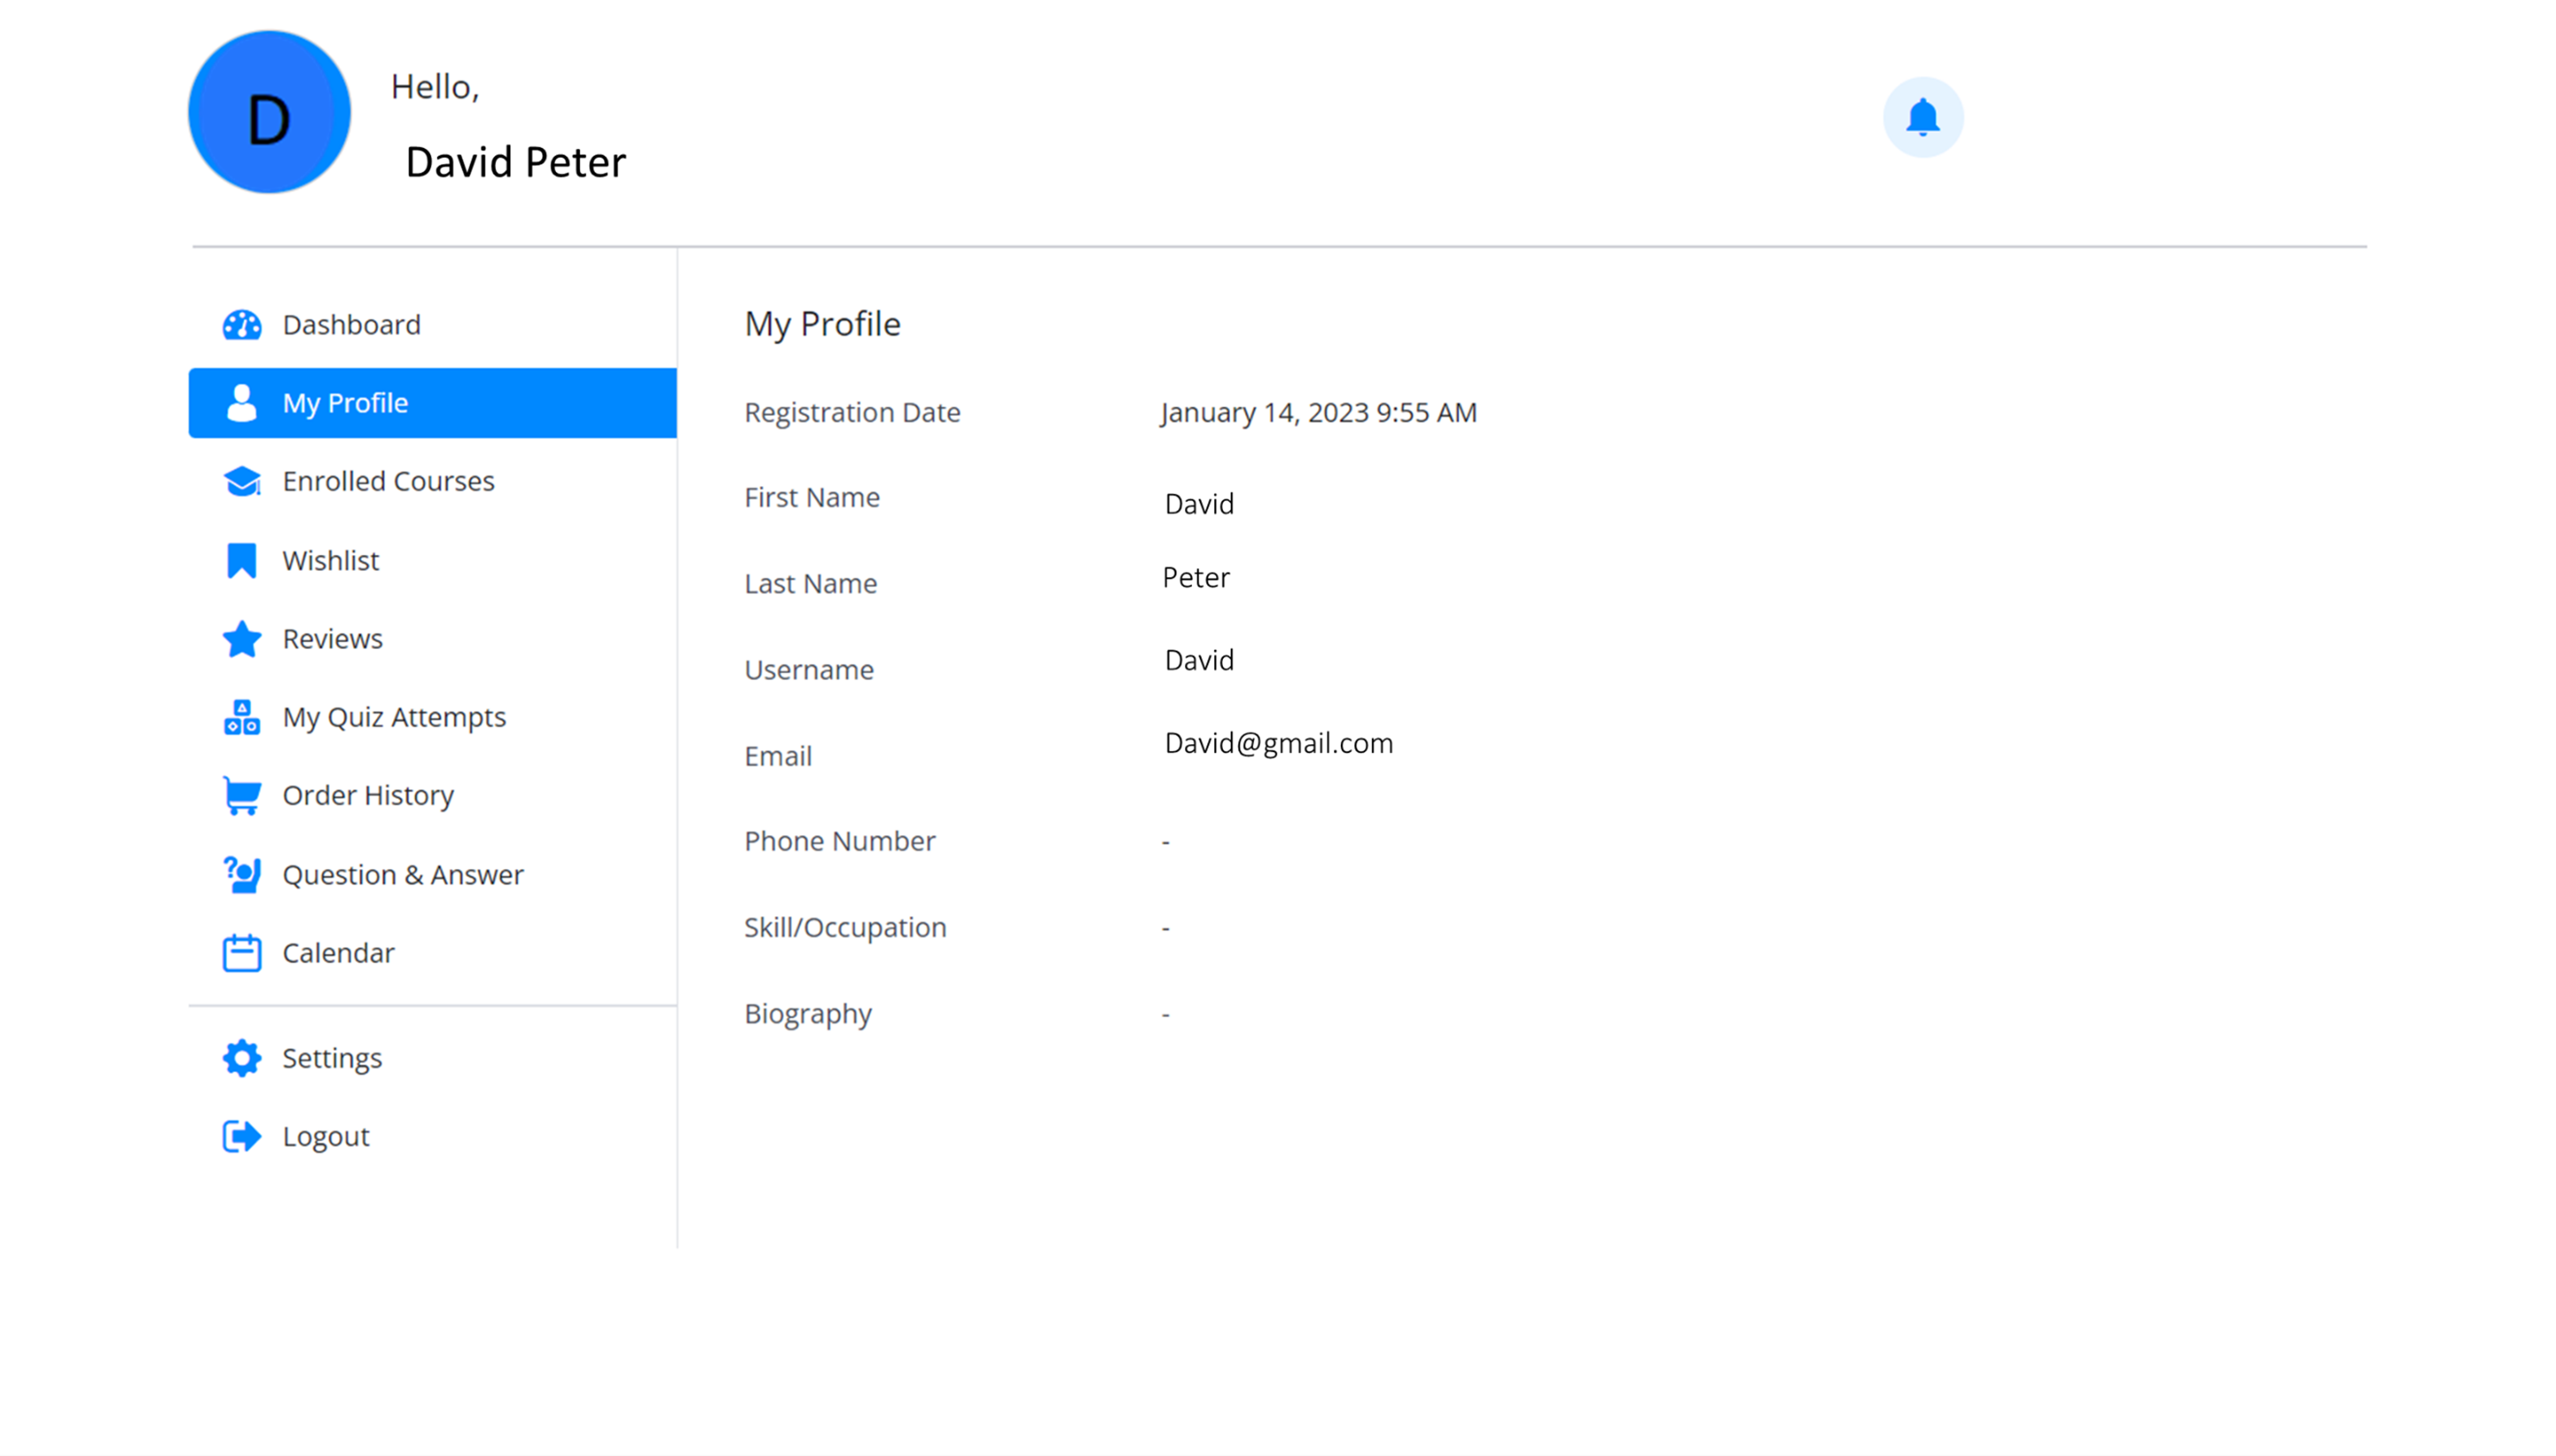The height and width of the screenshot is (1456, 2556).
Task: Click the Settings gear icon
Action: click(241, 1058)
